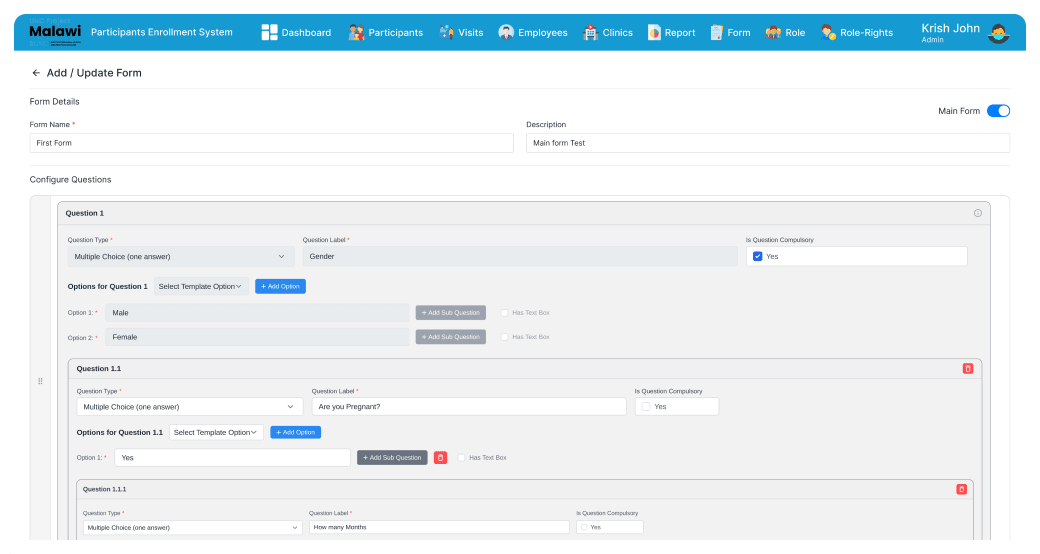Click the Malawi logo
1040x554 pixels.
55,33
